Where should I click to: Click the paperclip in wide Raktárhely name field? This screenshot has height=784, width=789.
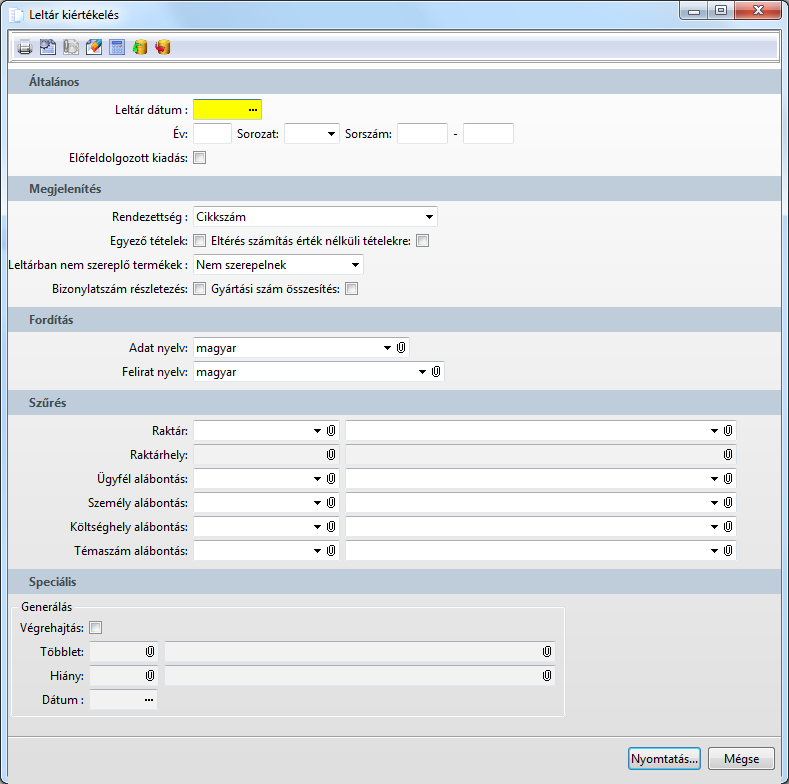[728, 455]
